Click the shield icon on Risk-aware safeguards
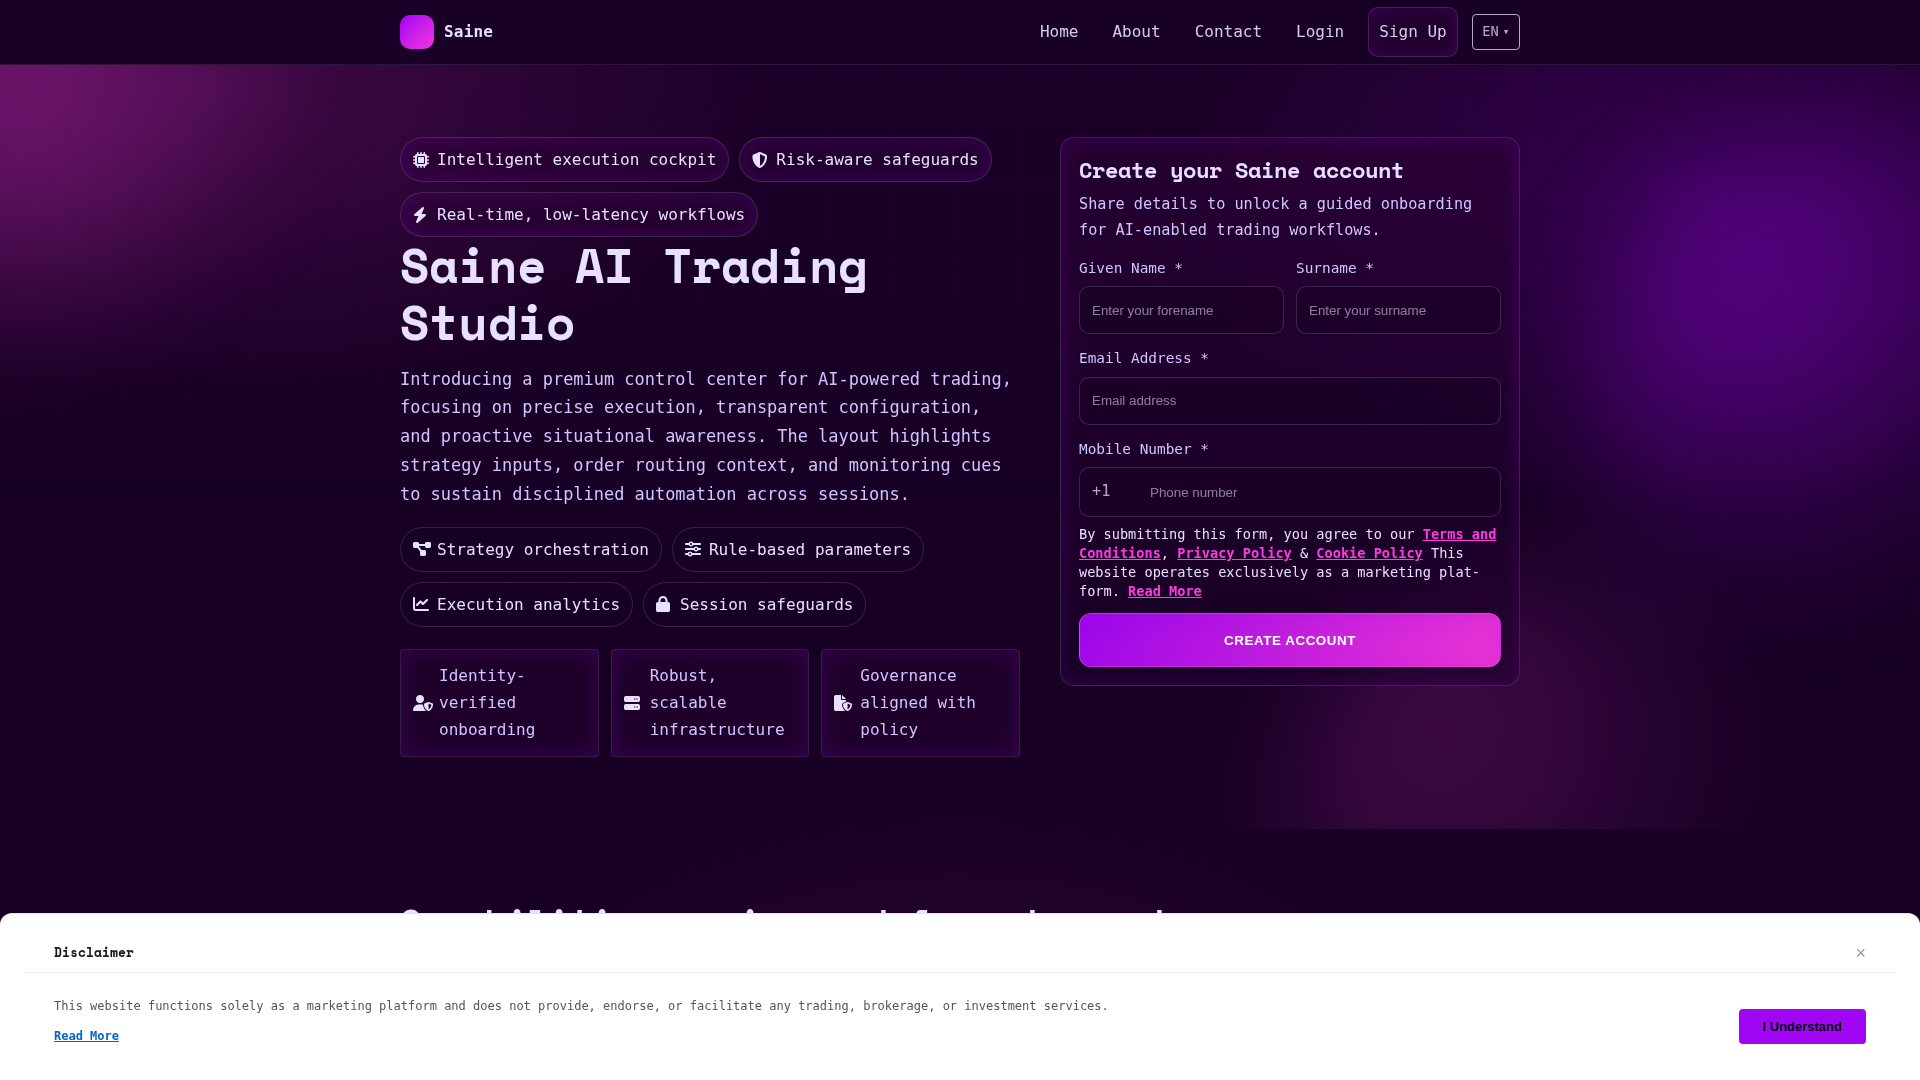 [x=760, y=160]
